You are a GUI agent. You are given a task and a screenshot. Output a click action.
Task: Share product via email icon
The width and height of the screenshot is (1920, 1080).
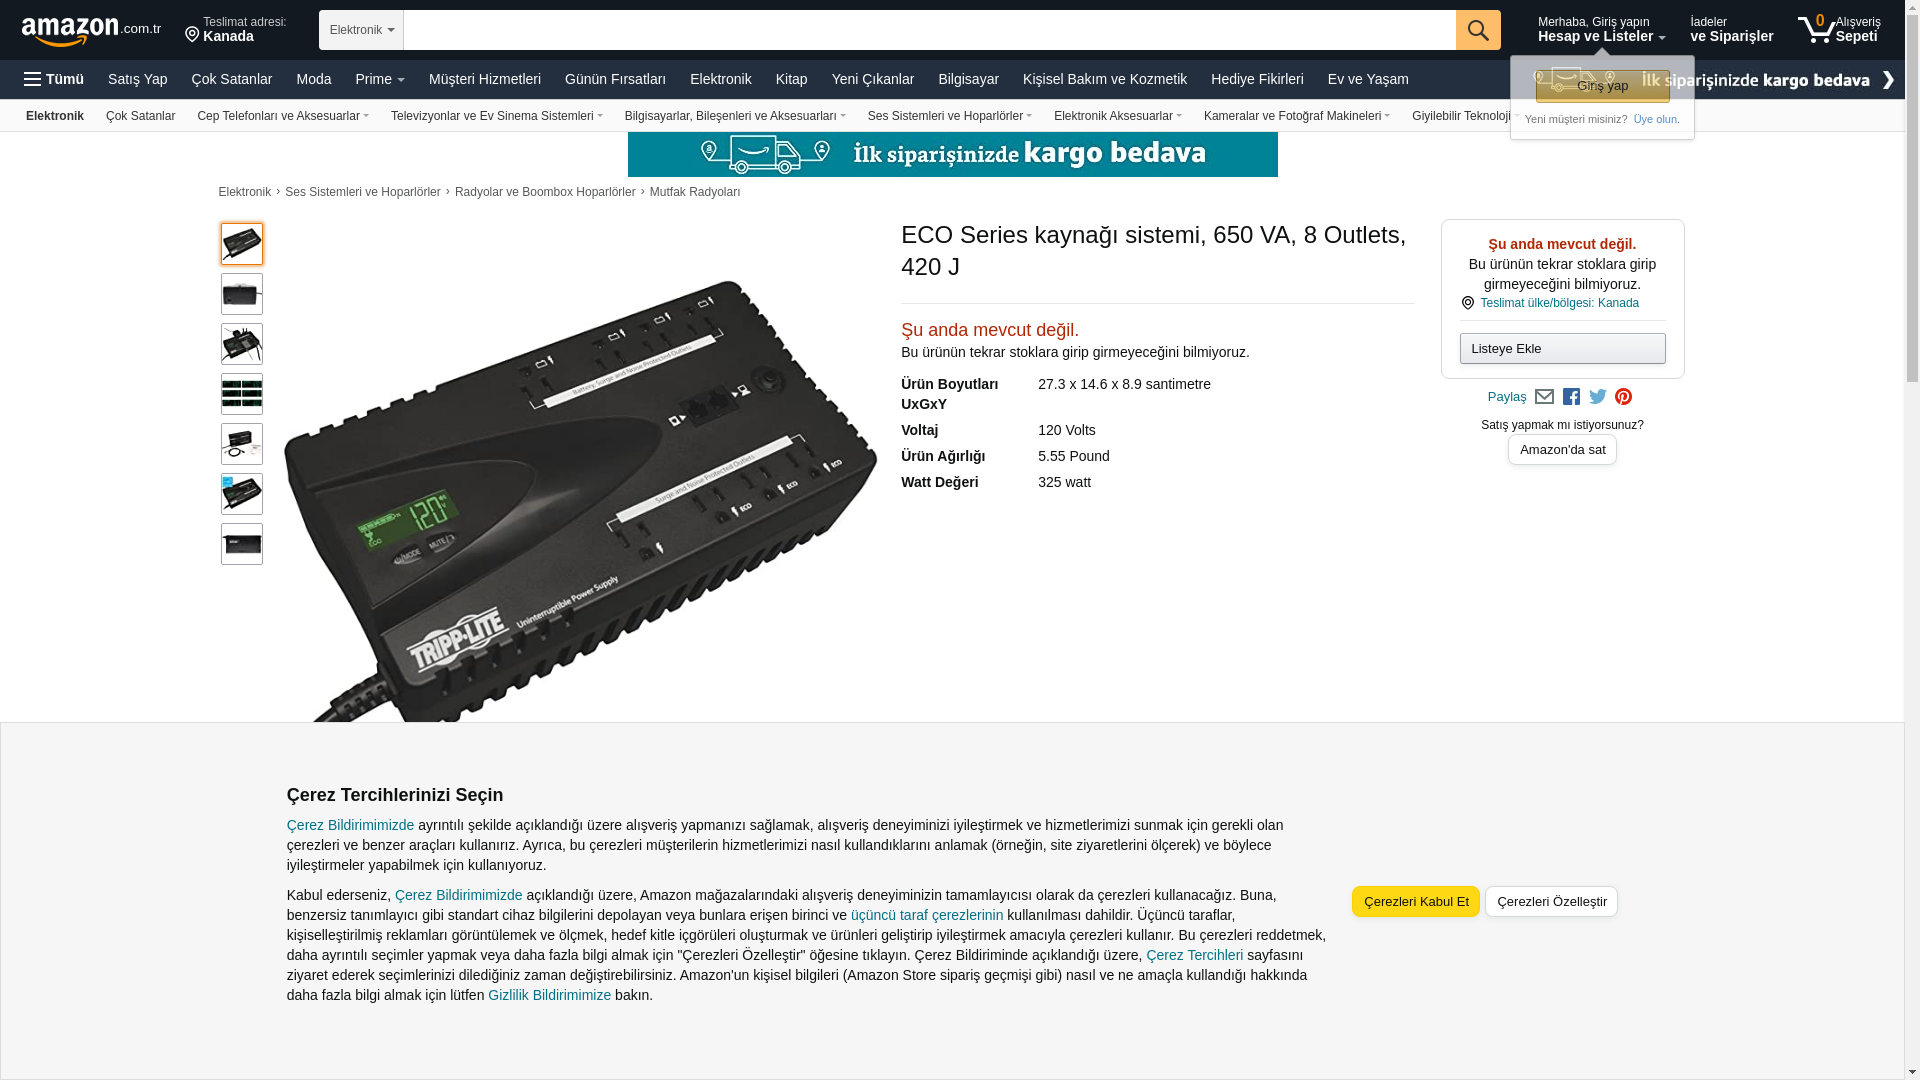point(1544,397)
